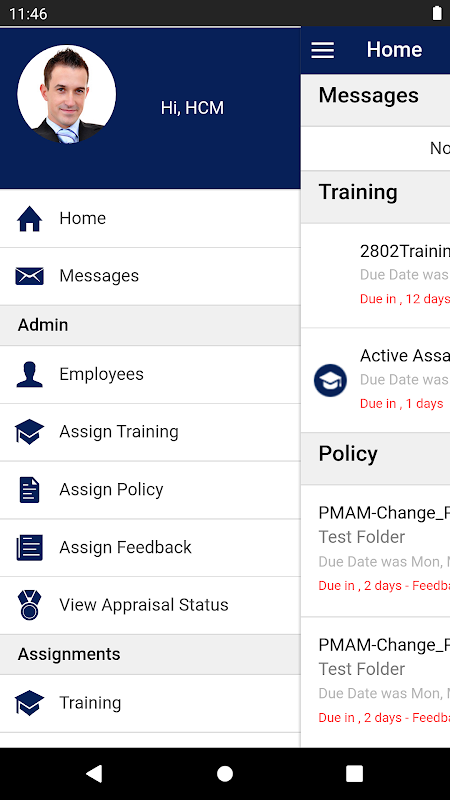This screenshot has width=450, height=800.
Task: Close the drawer with hamburger menu icon
Action: pos(323,50)
